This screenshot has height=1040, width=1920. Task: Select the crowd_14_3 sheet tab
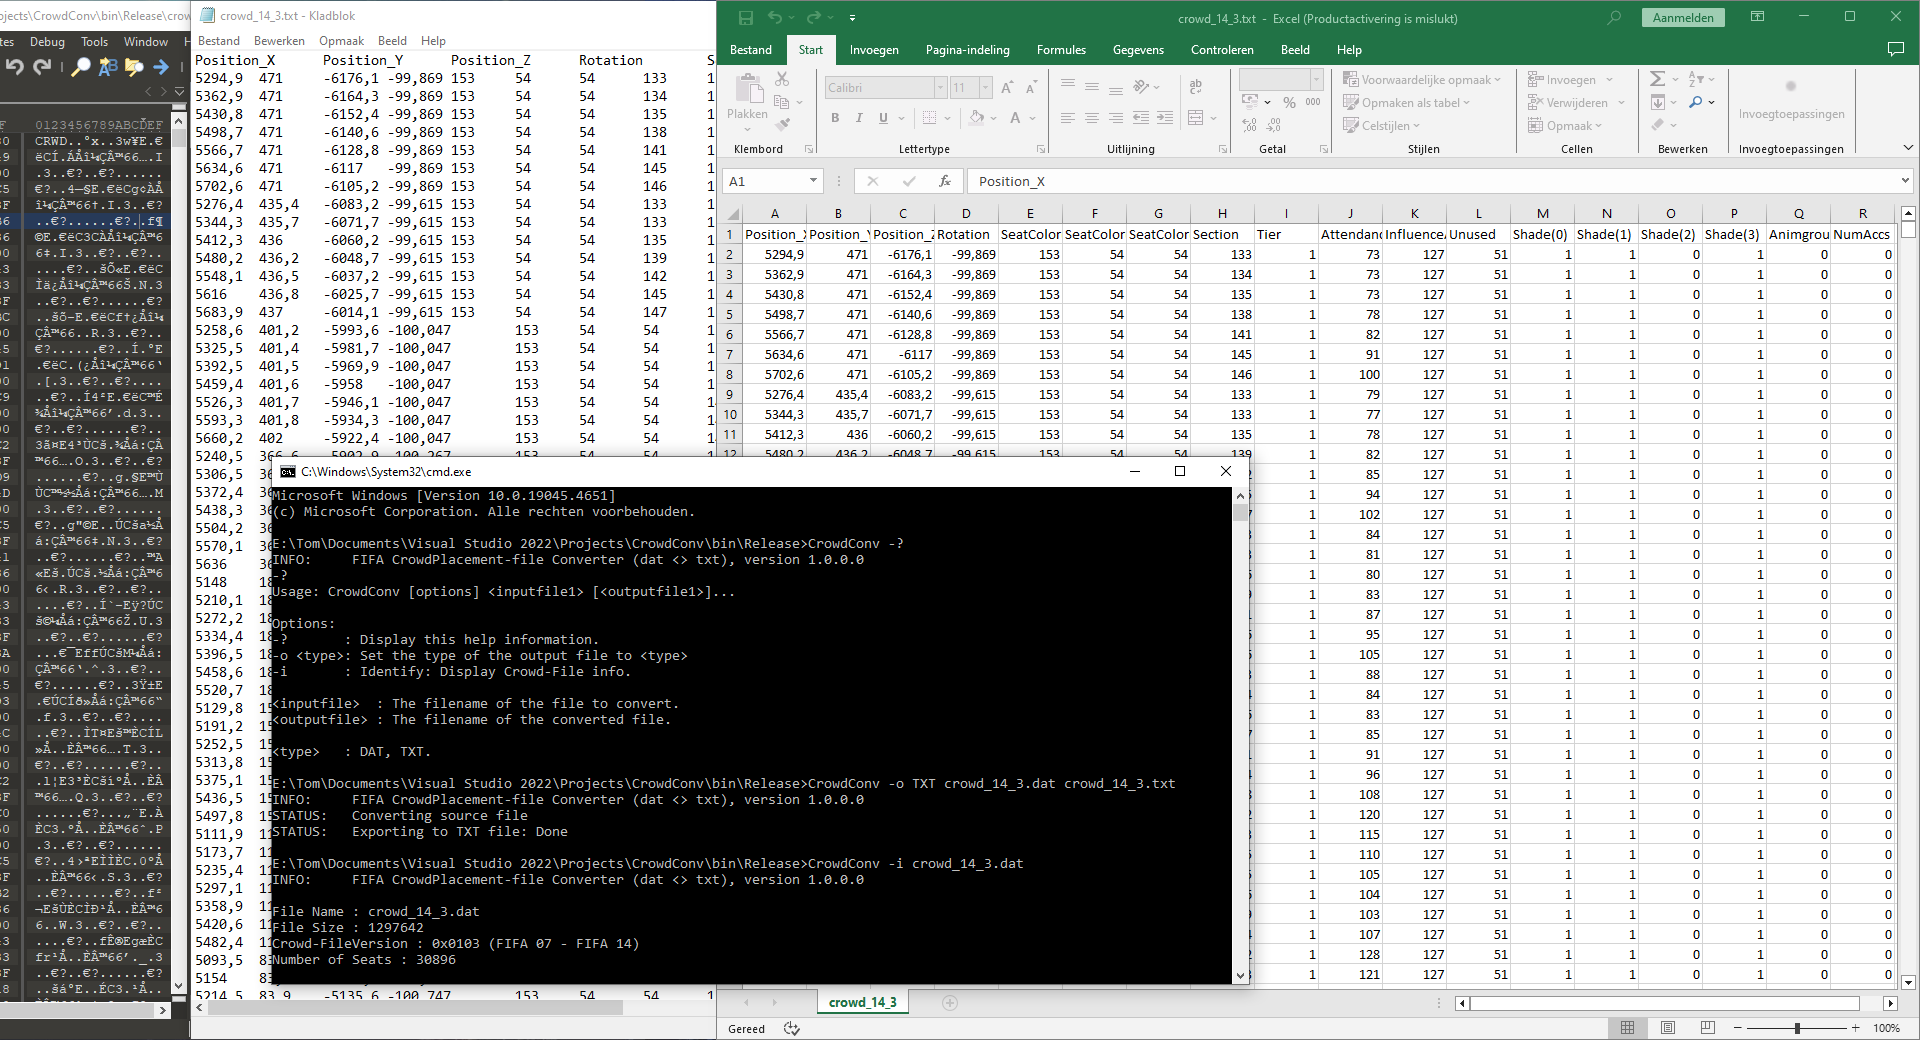click(x=863, y=1002)
